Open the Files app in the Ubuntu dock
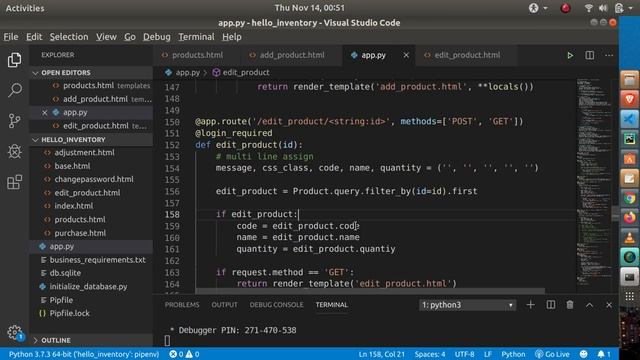The width and height of the screenshot is (640, 360). coord(629,80)
